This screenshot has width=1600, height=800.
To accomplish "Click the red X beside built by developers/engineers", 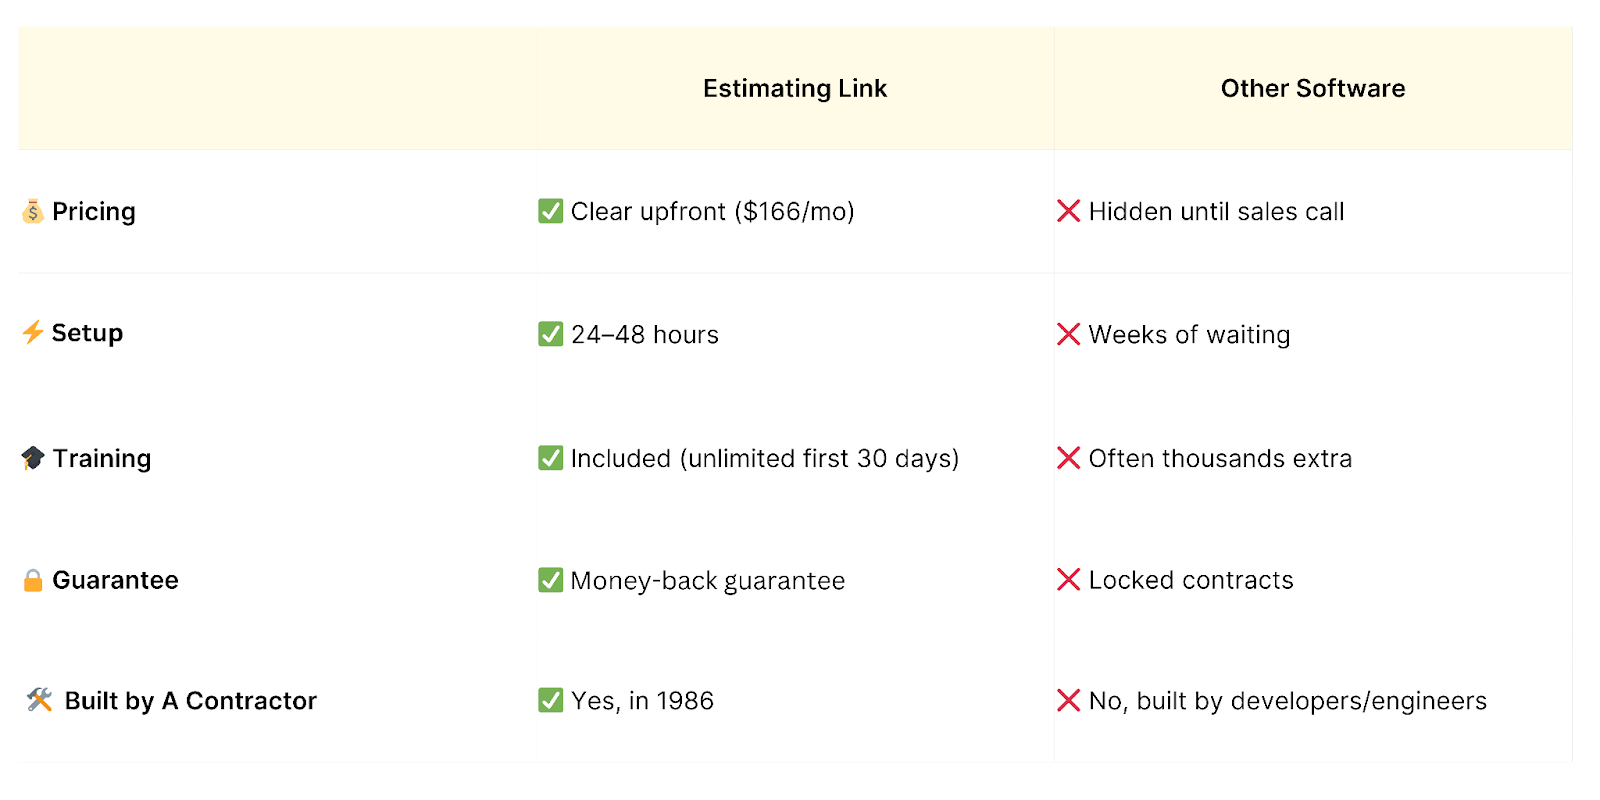I will (1068, 700).
